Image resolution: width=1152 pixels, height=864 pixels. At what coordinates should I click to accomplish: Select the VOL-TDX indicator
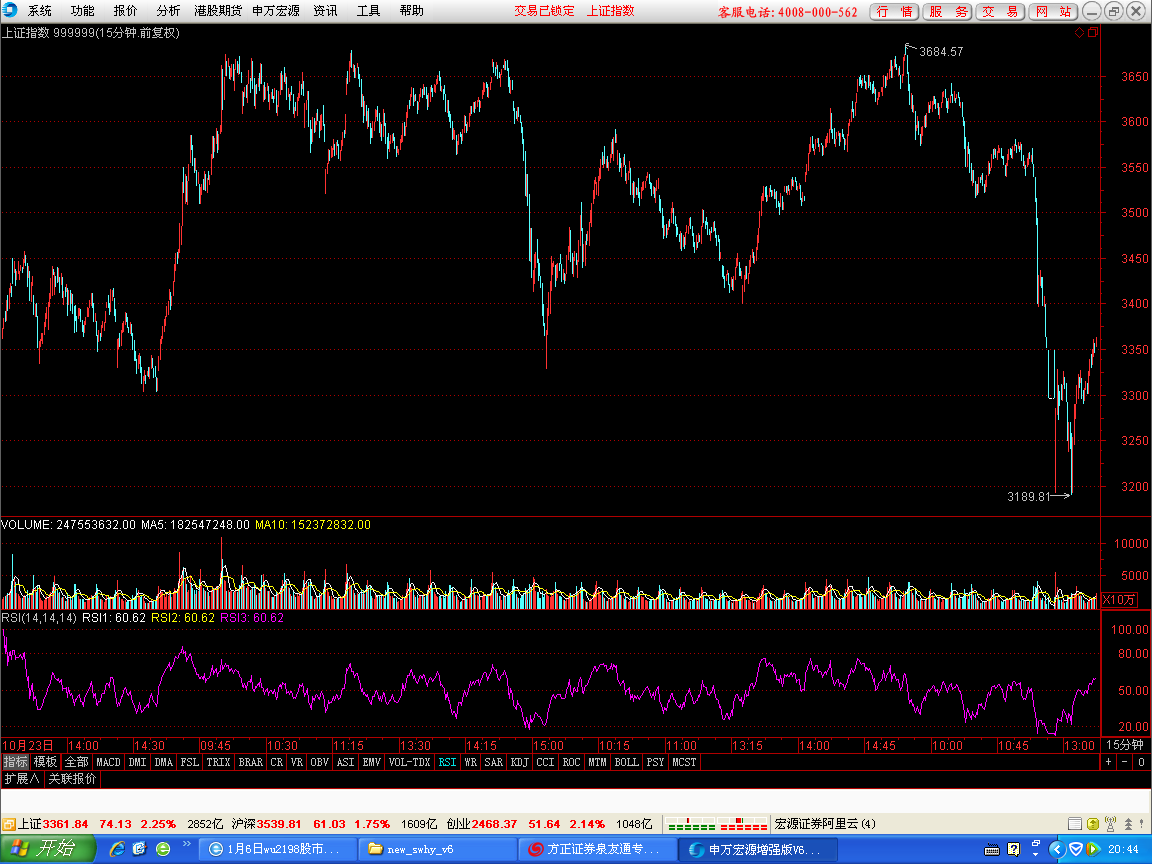(409, 762)
